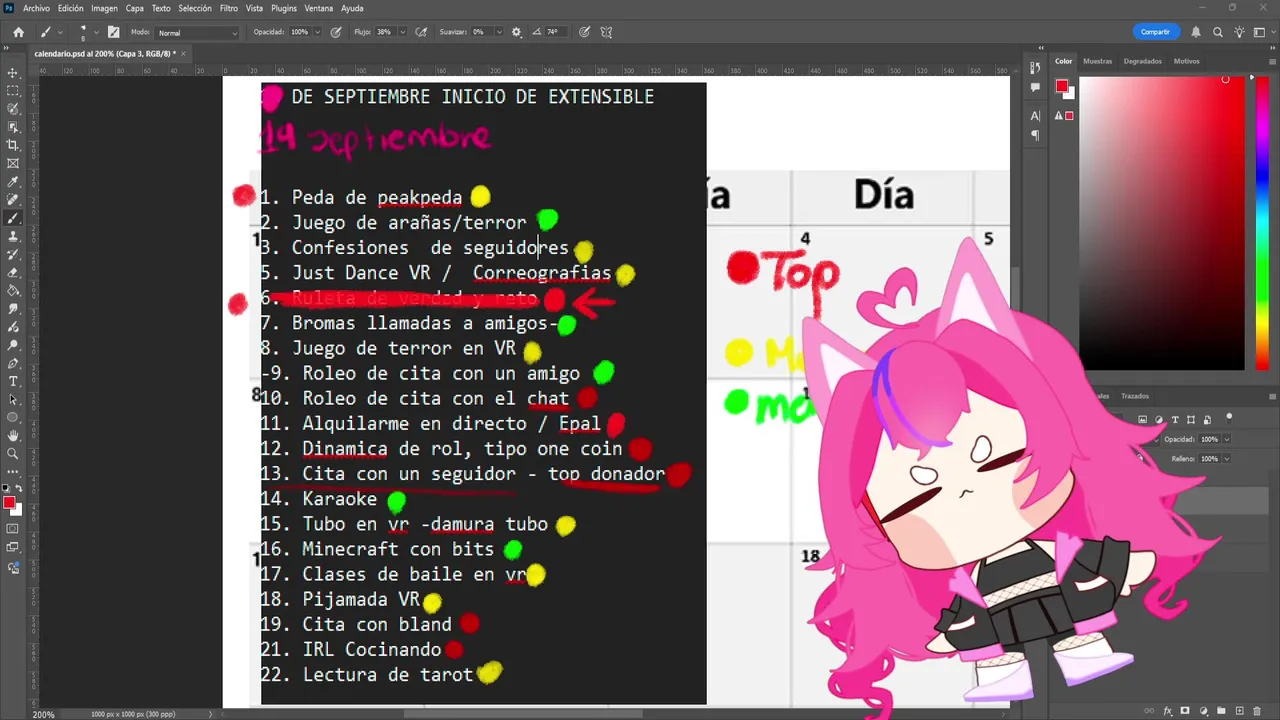Select the Path Selection arrow tool
1280x720 pixels.
pyautogui.click(x=13, y=399)
